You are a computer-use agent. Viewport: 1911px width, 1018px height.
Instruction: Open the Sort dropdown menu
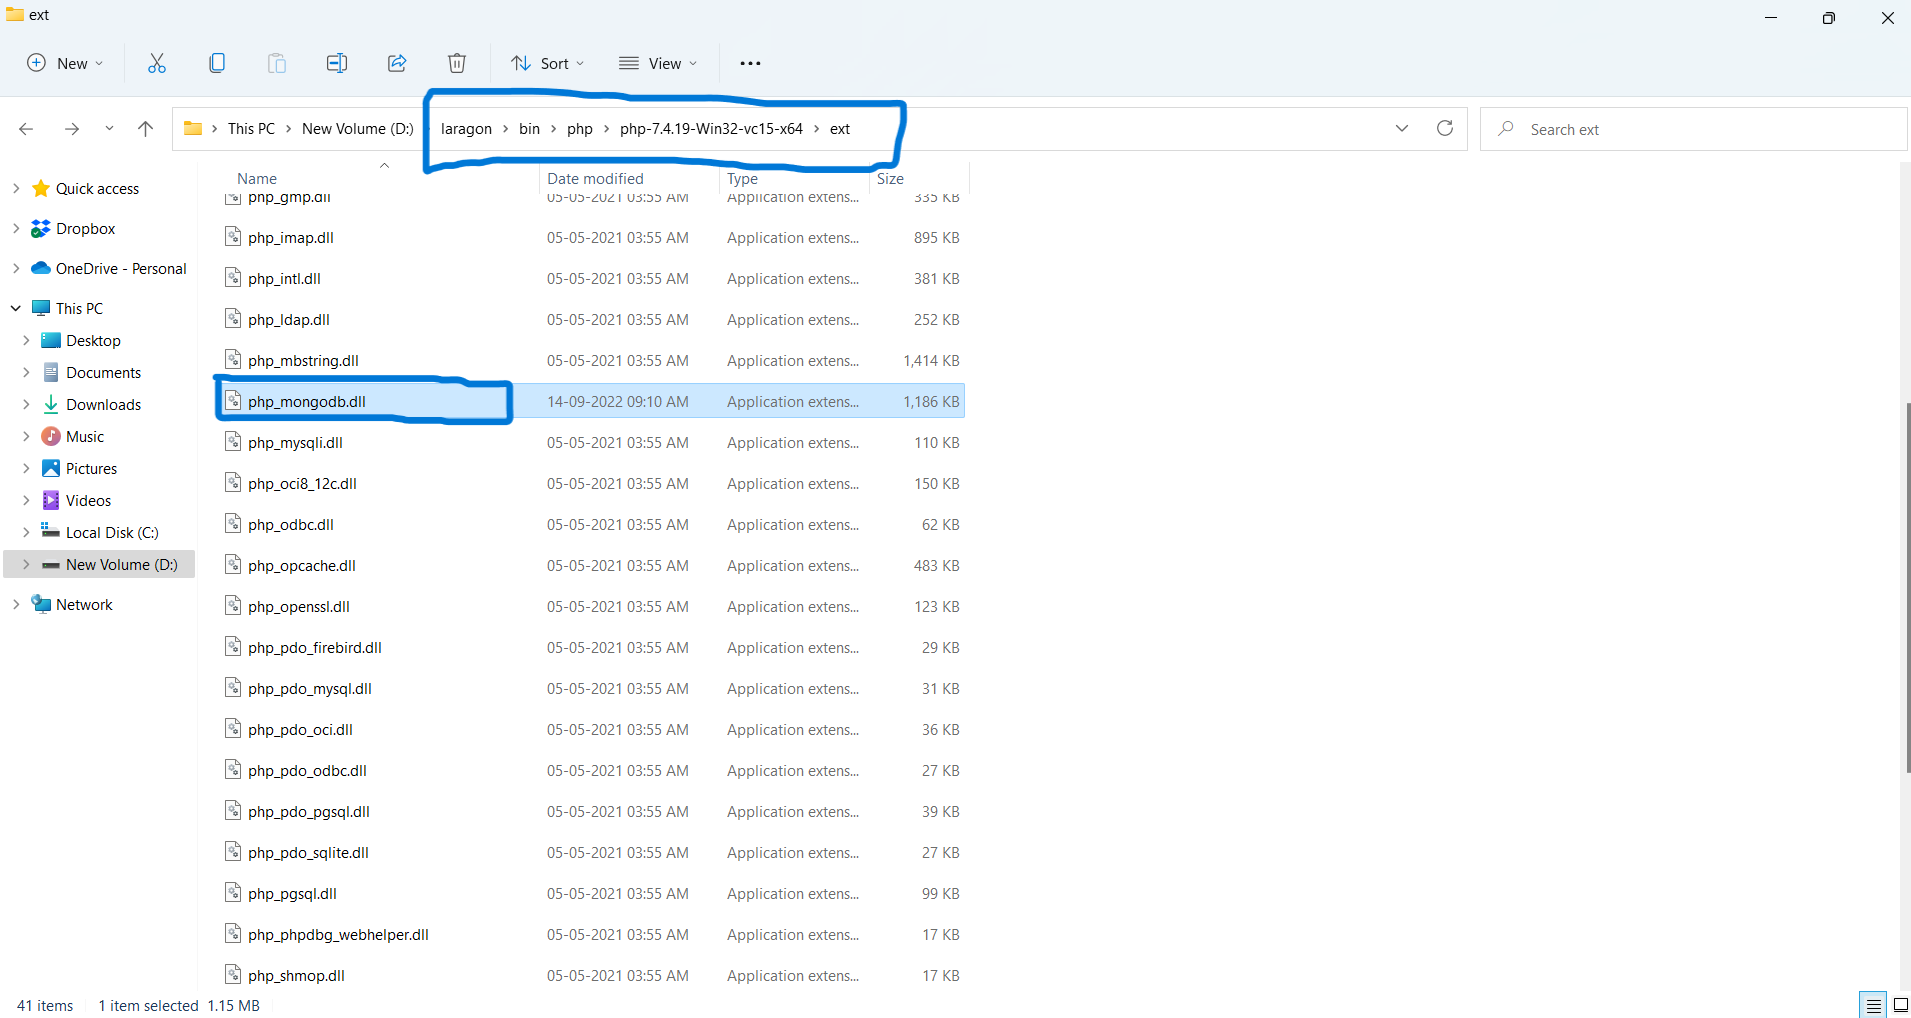click(547, 63)
